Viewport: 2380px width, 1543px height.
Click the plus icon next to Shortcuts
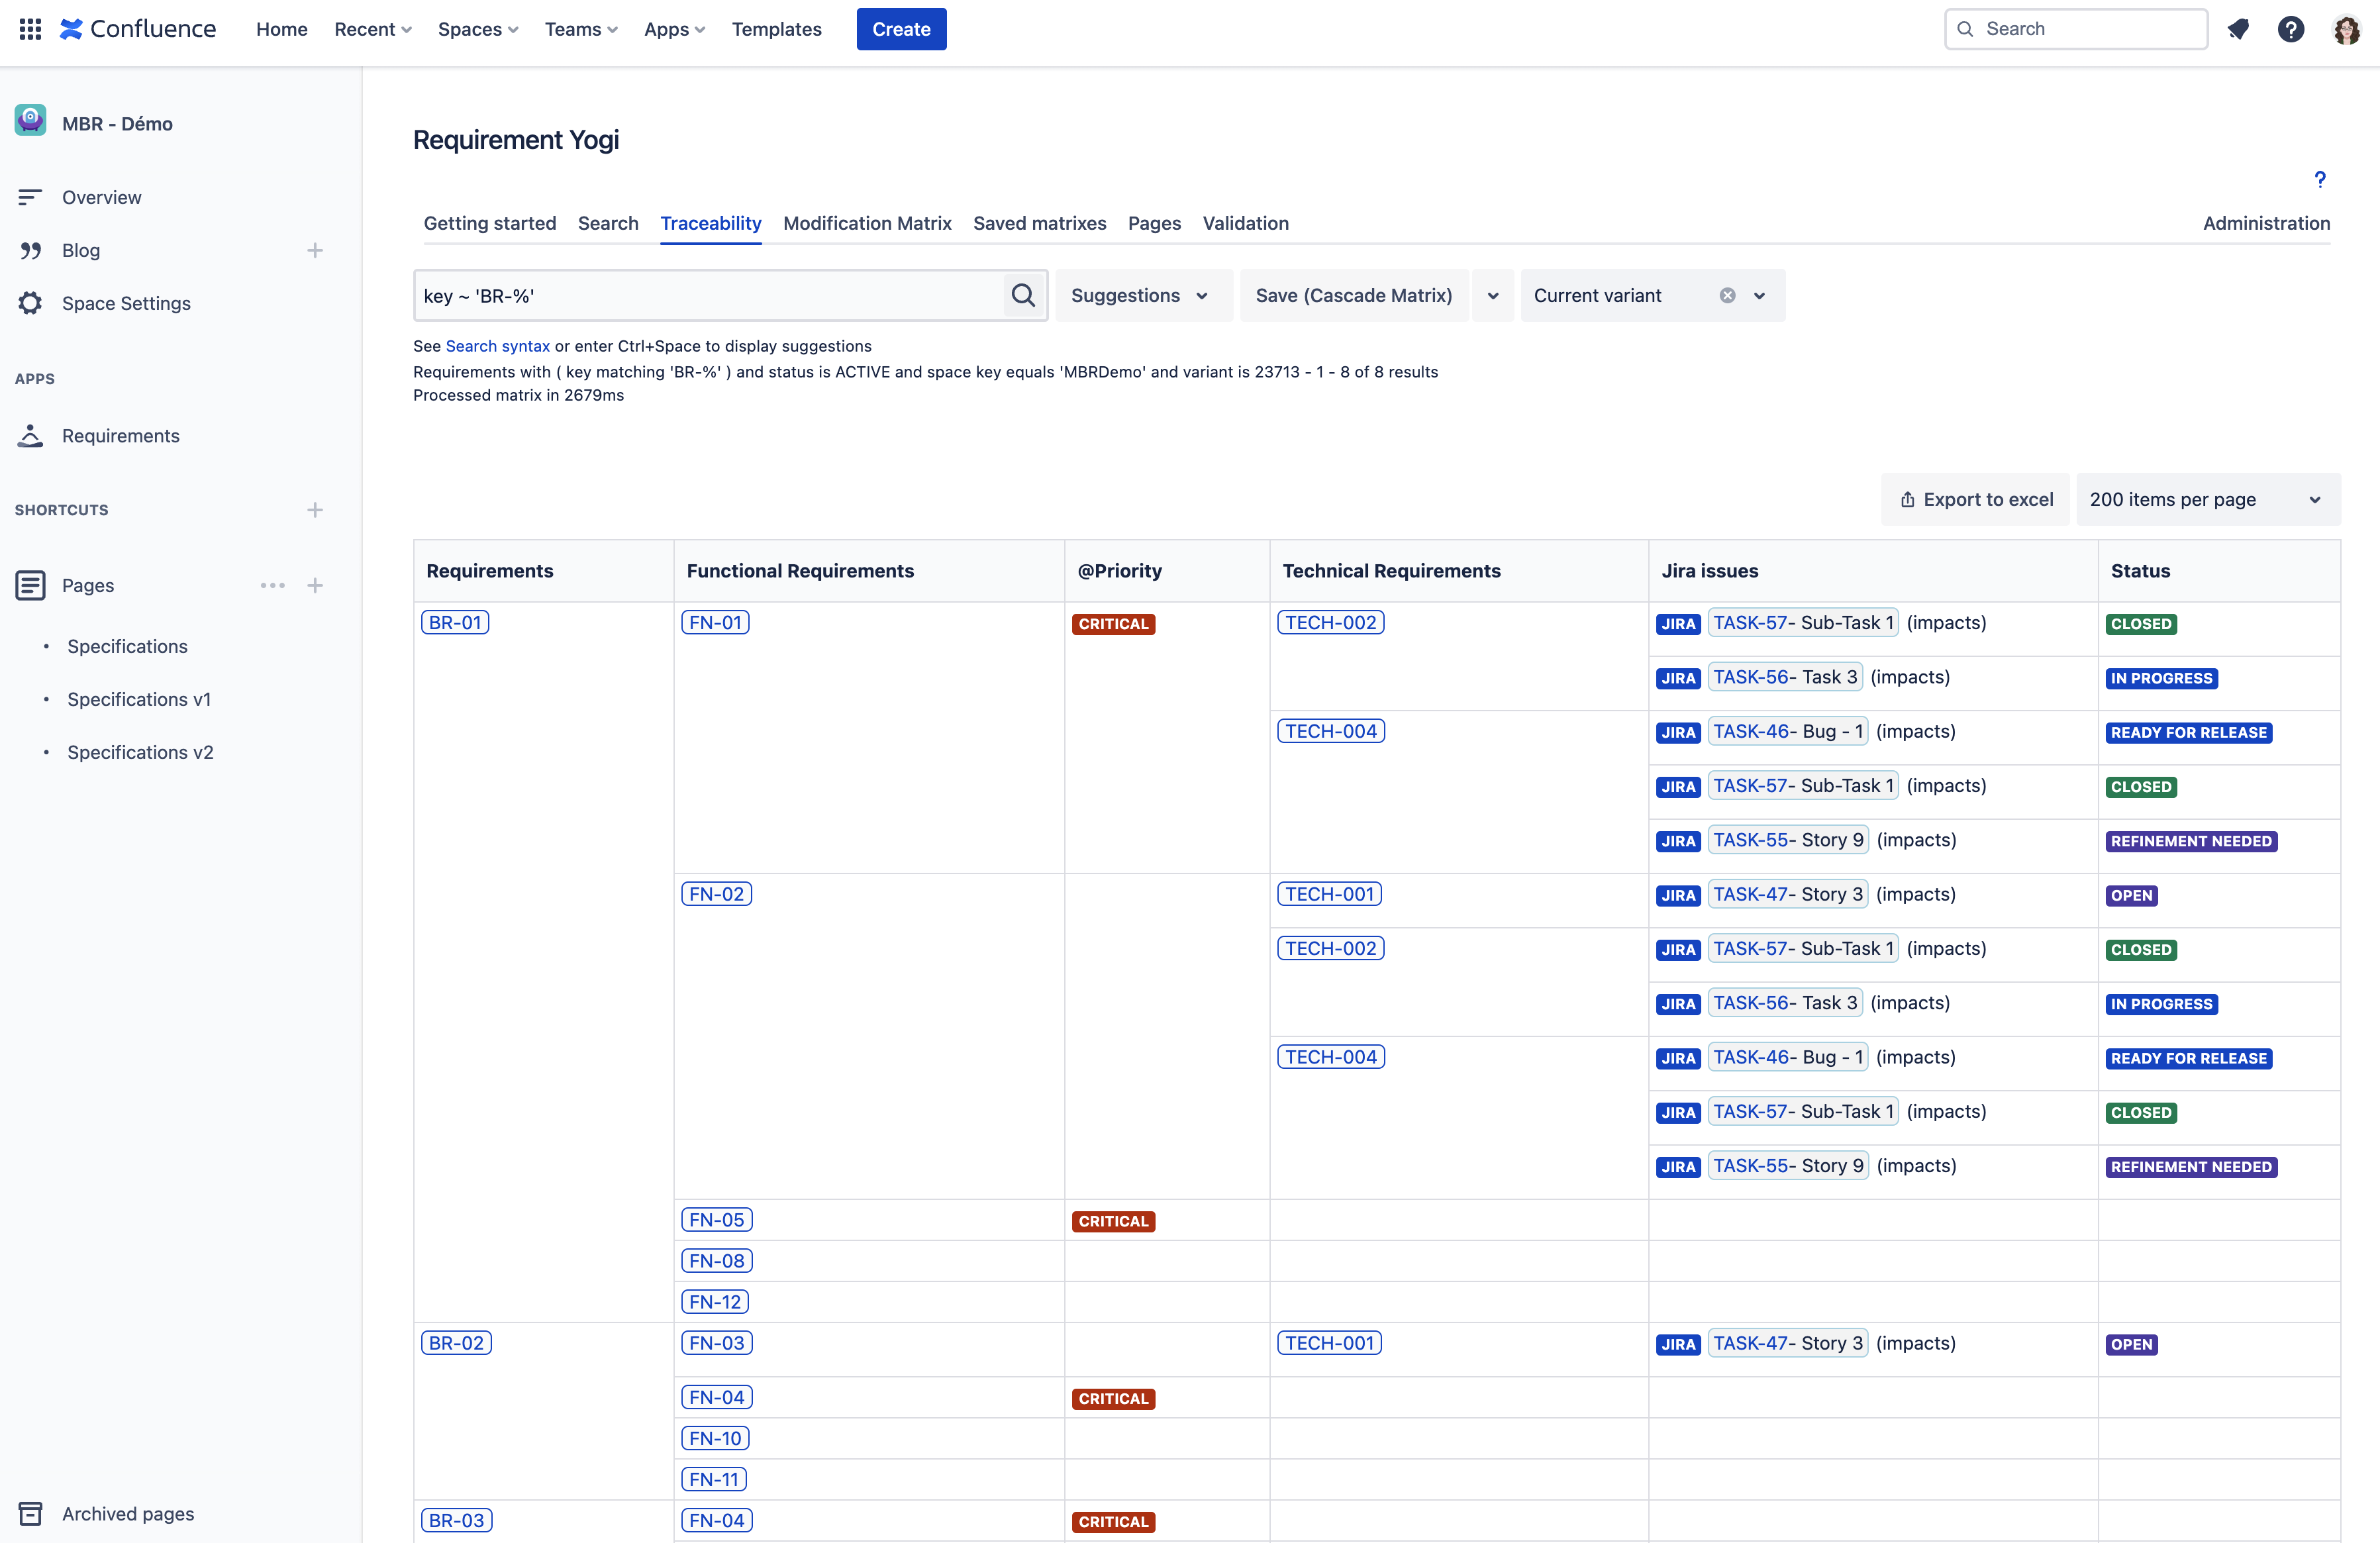(315, 510)
